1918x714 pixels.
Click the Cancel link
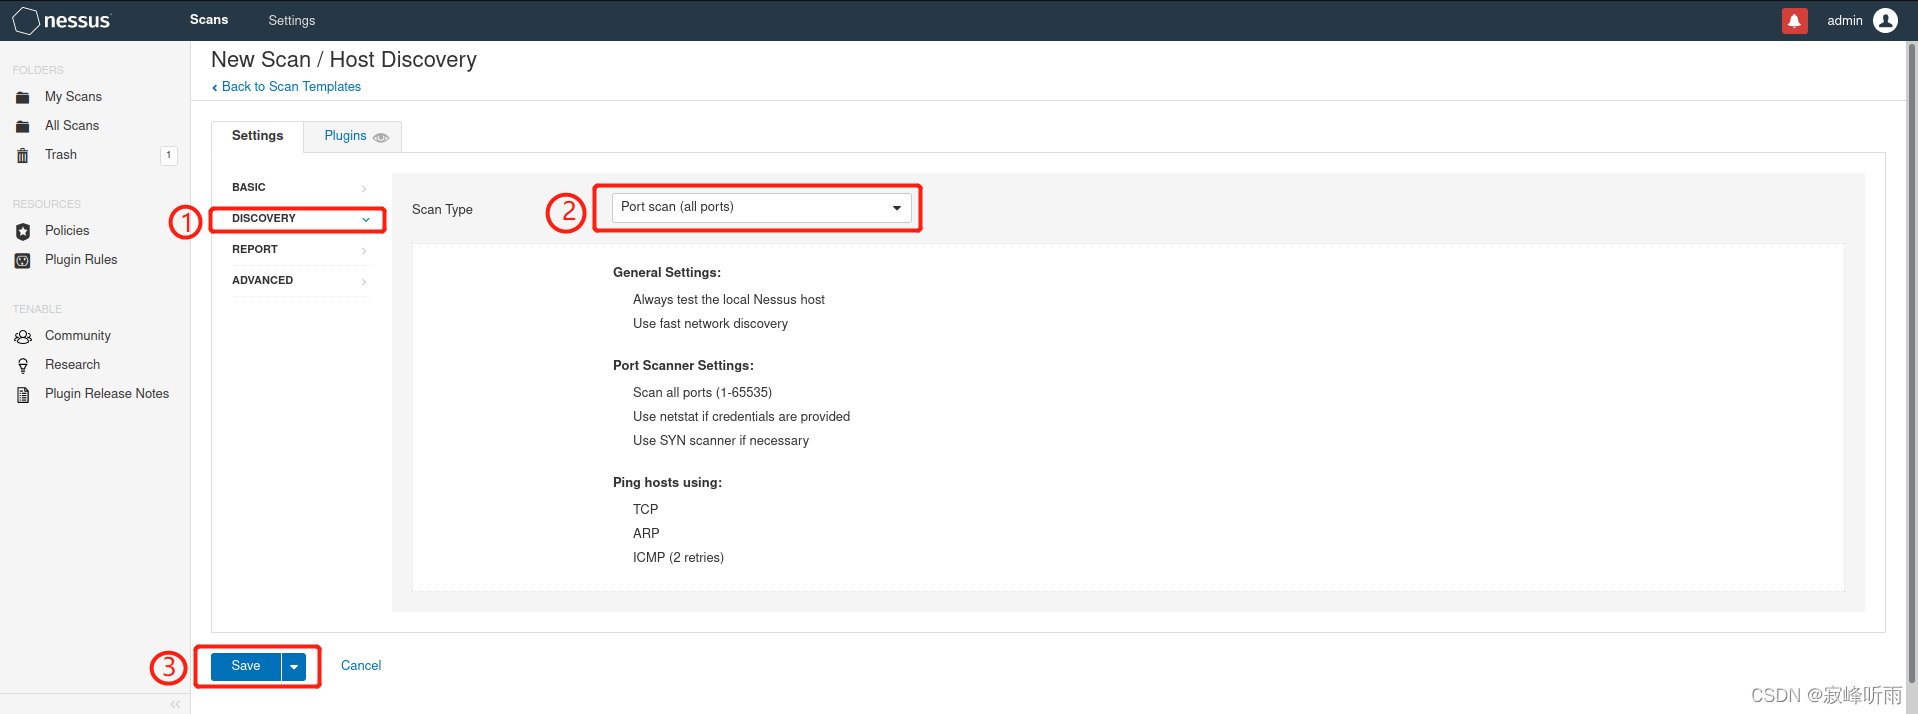coord(361,666)
